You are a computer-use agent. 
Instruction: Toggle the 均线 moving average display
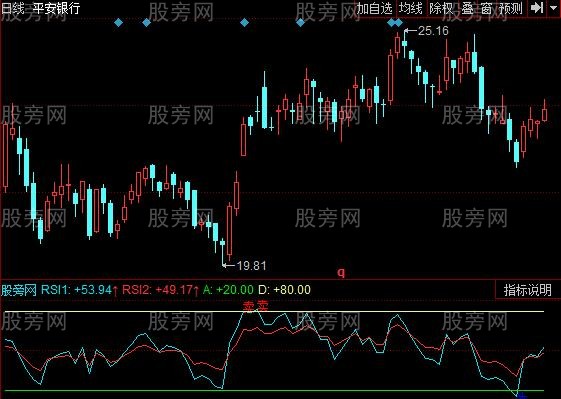(x=411, y=8)
